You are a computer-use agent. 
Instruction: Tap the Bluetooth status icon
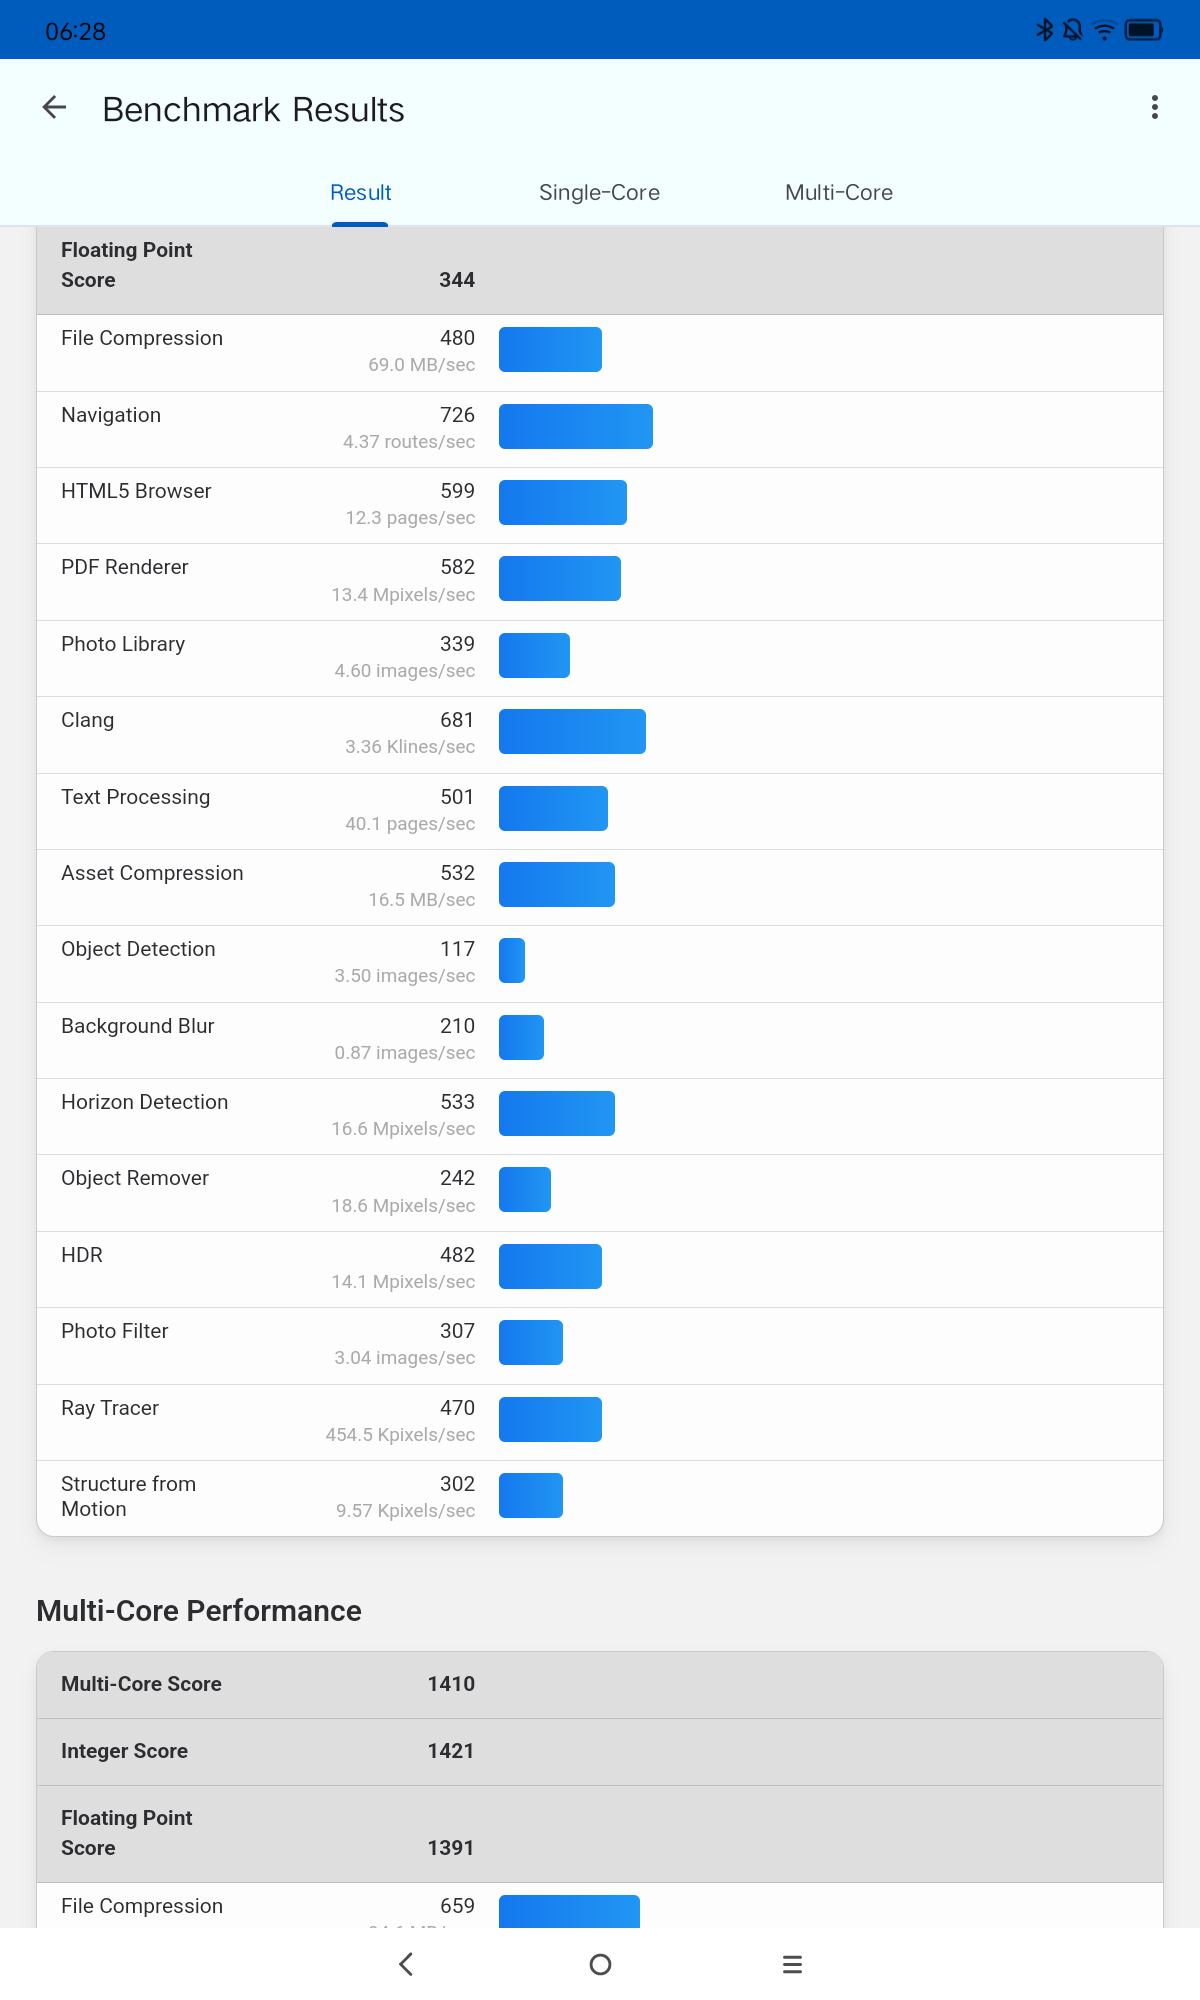click(x=1045, y=30)
